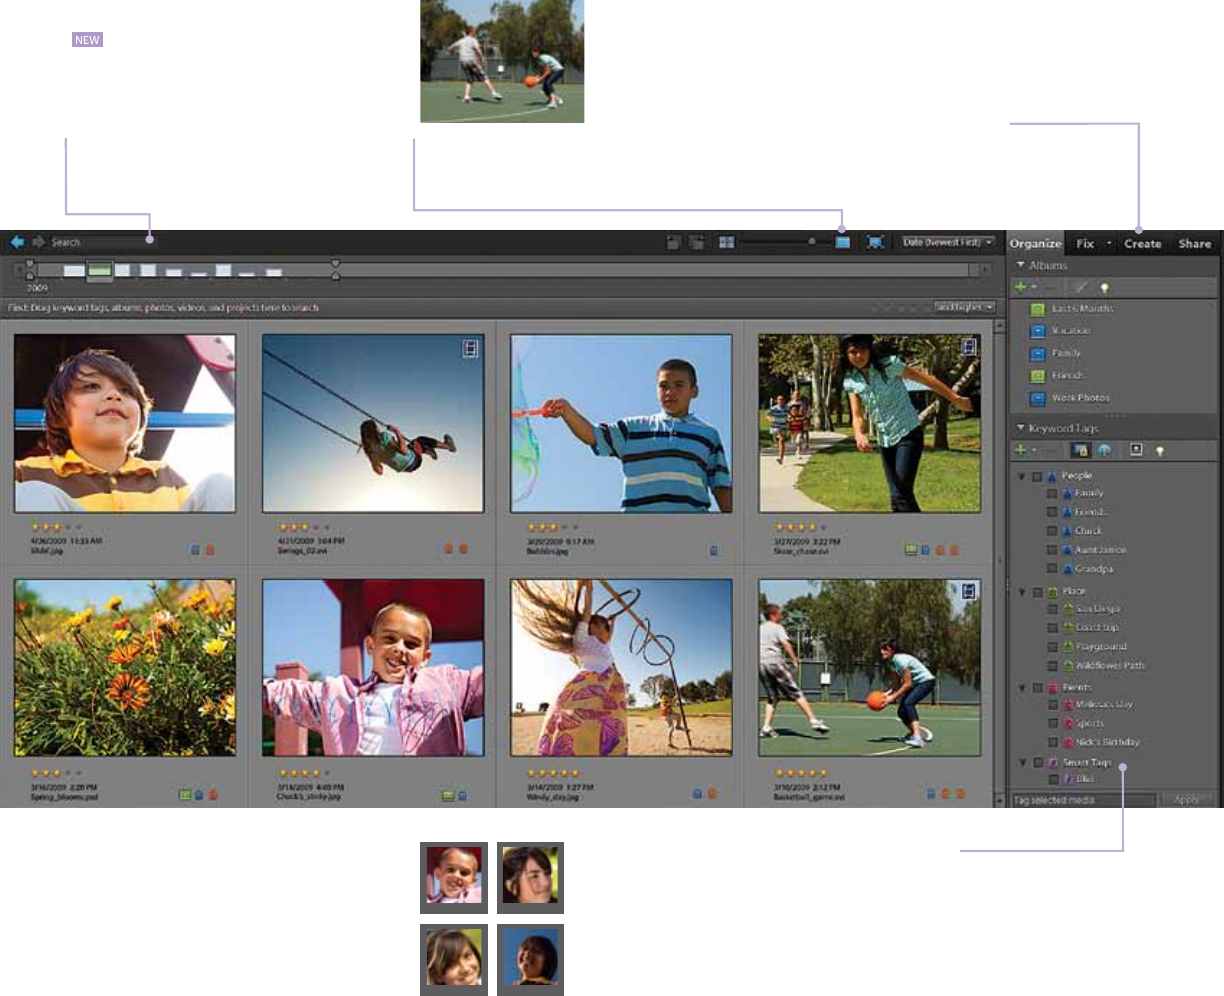Switch to the Share tab

pos(1194,244)
